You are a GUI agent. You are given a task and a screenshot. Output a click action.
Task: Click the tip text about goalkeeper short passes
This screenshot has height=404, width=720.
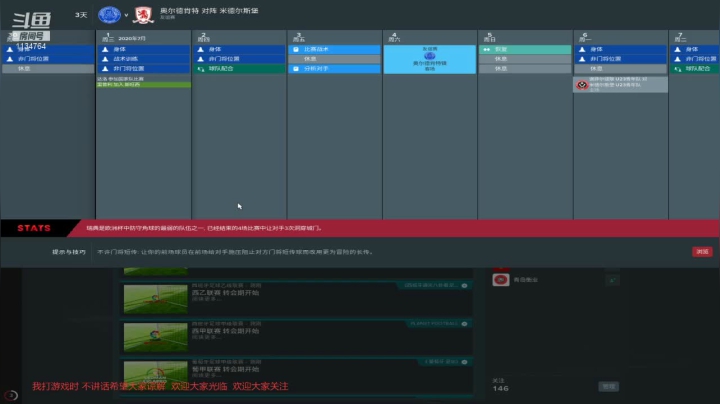coord(235,252)
